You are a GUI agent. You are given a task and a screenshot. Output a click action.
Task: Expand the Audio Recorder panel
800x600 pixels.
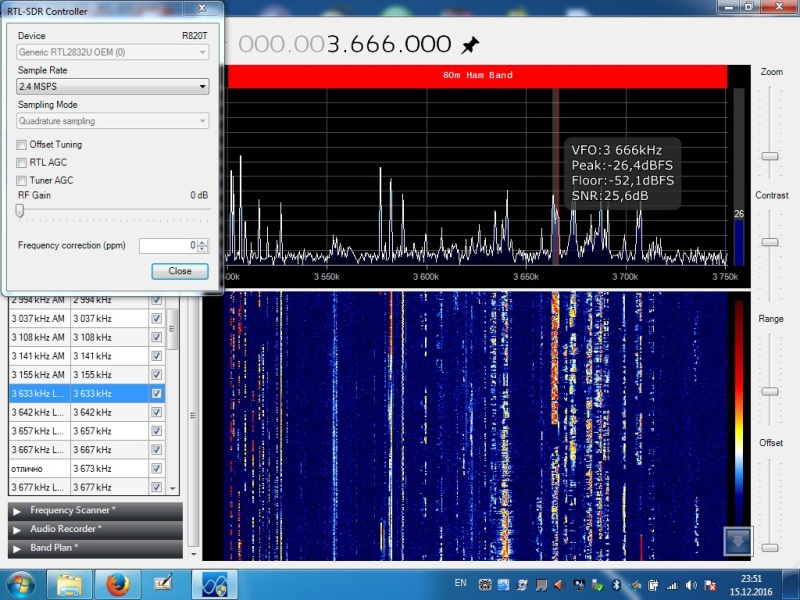pos(95,529)
